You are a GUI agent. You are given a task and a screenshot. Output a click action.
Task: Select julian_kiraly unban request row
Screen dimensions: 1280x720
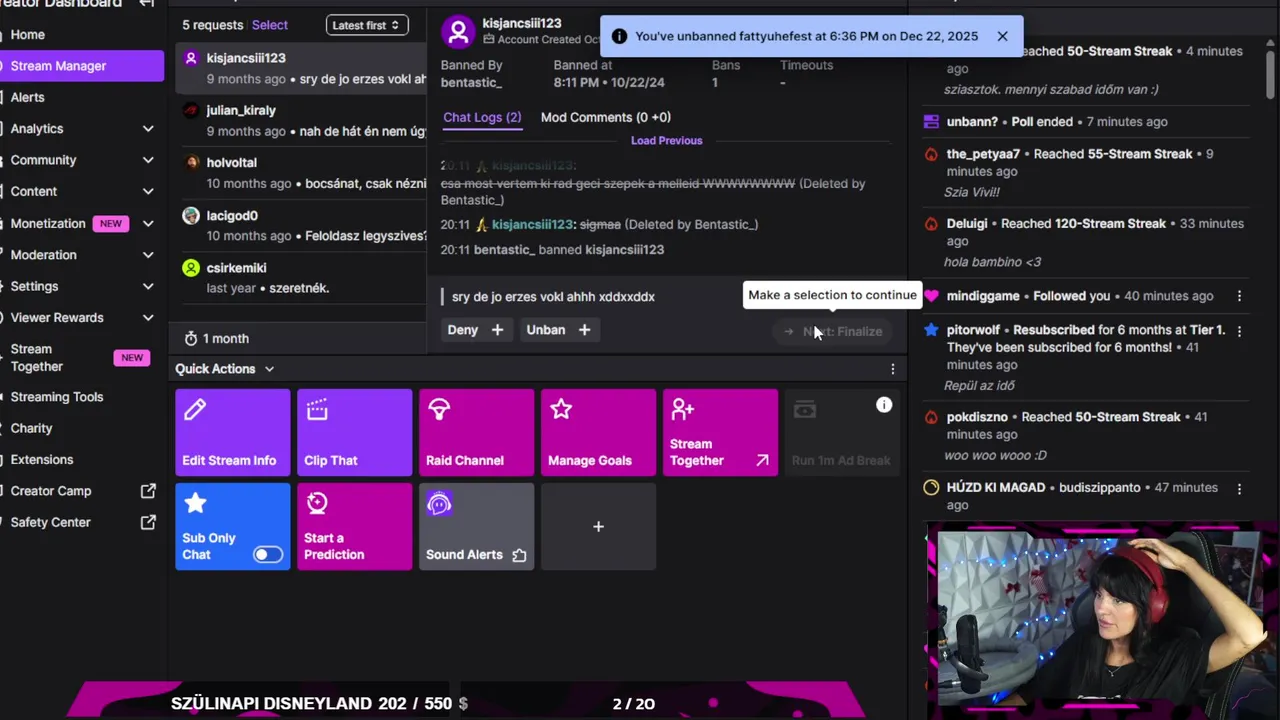click(x=301, y=120)
